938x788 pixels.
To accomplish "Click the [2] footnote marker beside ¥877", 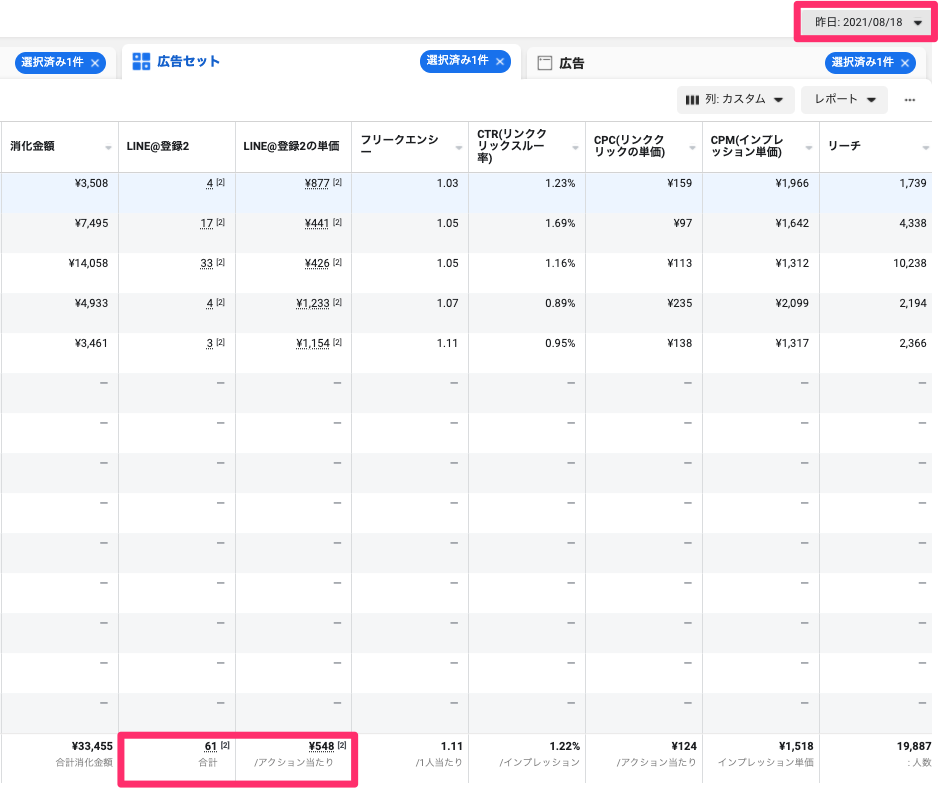I will [337, 182].
